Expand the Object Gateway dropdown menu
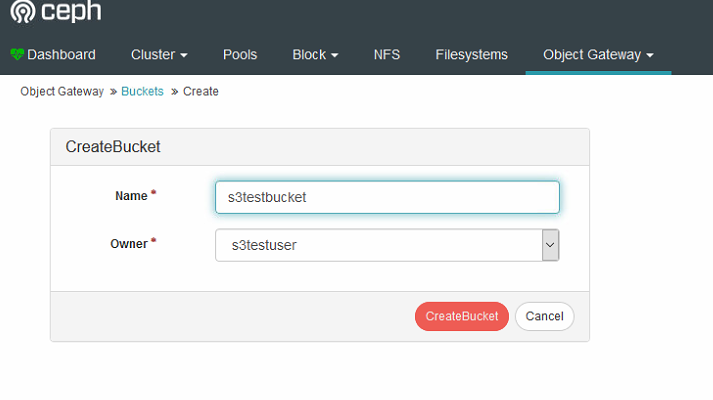The height and width of the screenshot is (400, 713). click(x=598, y=55)
